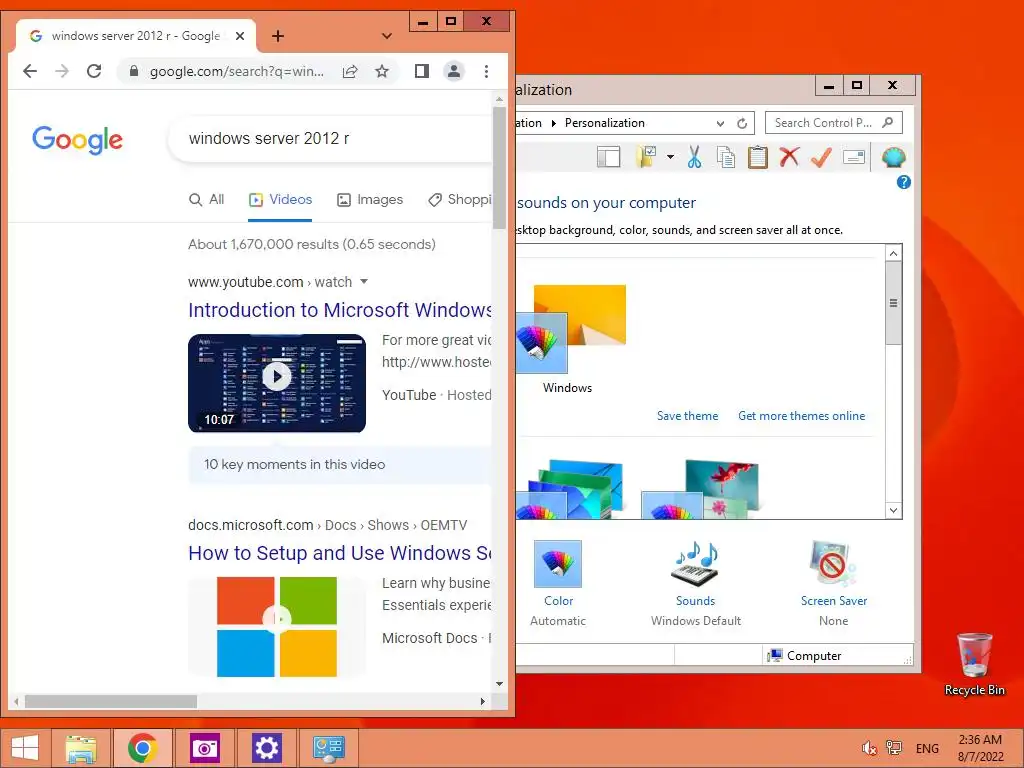The height and width of the screenshot is (768, 1024).
Task: Expand the folder options dropdown arrow
Action: click(x=670, y=157)
